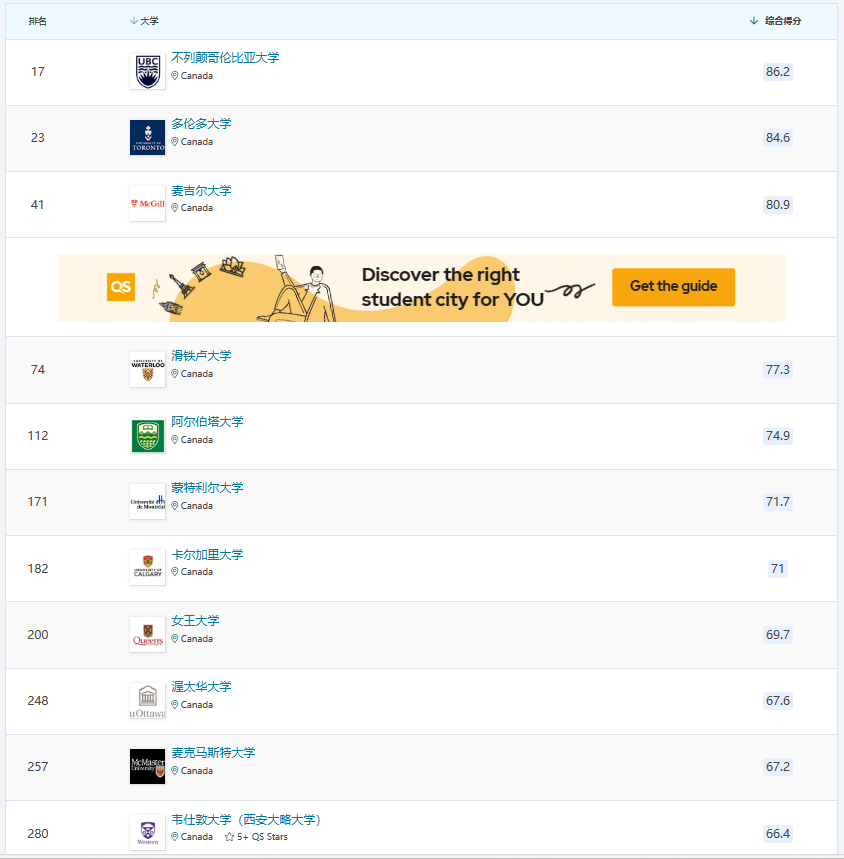Viewport: 844px width, 859px height.
Task: Click the location pin icon under 渥太华大学
Action: [x=175, y=705]
